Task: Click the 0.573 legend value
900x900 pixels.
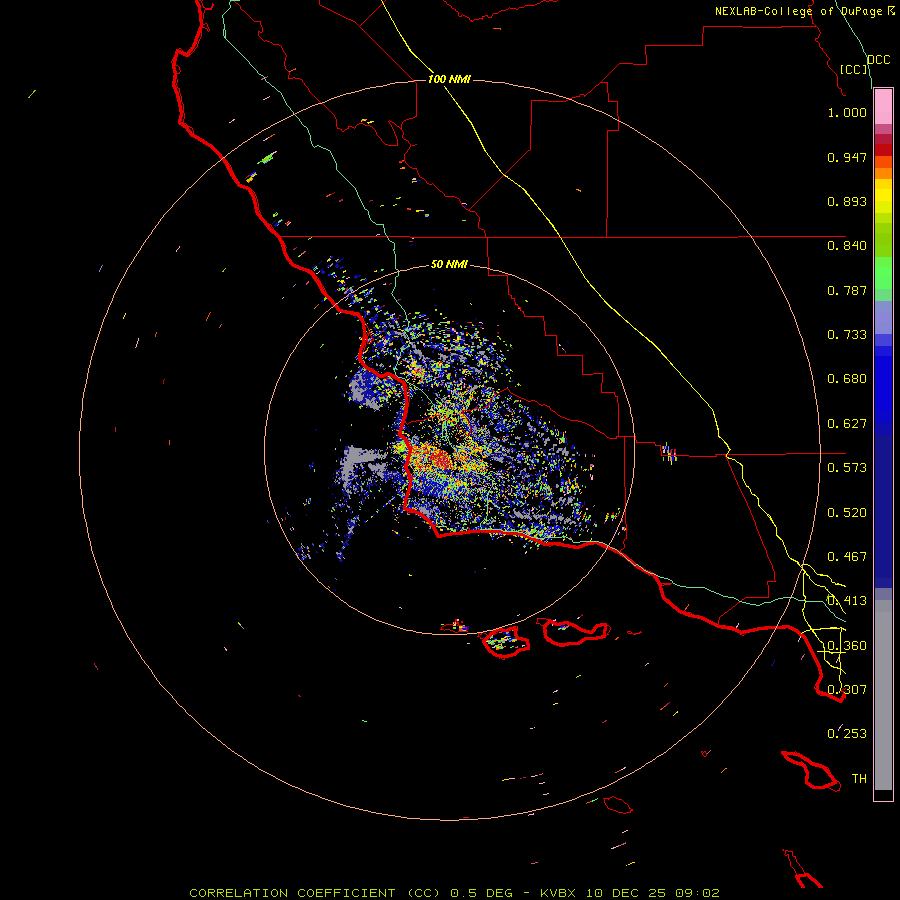Action: (847, 468)
